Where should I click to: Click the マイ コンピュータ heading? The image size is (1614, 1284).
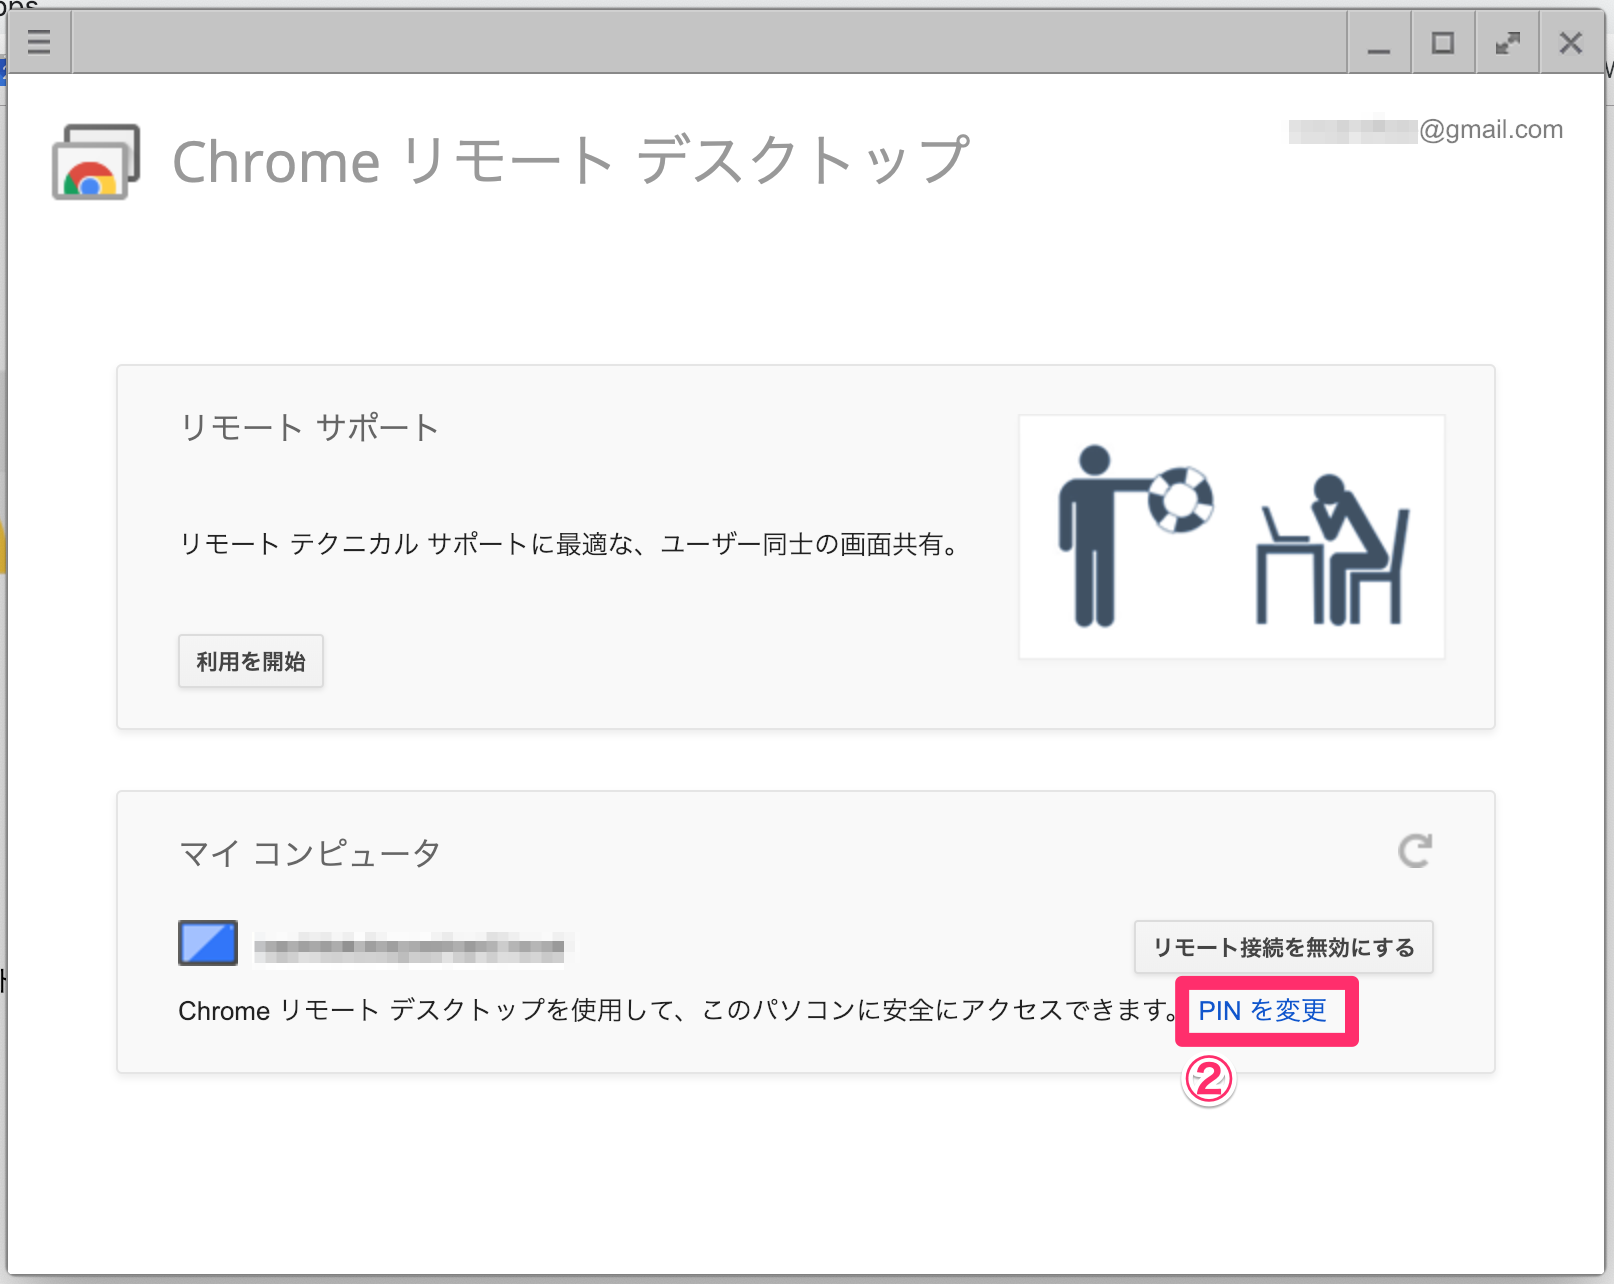310,853
